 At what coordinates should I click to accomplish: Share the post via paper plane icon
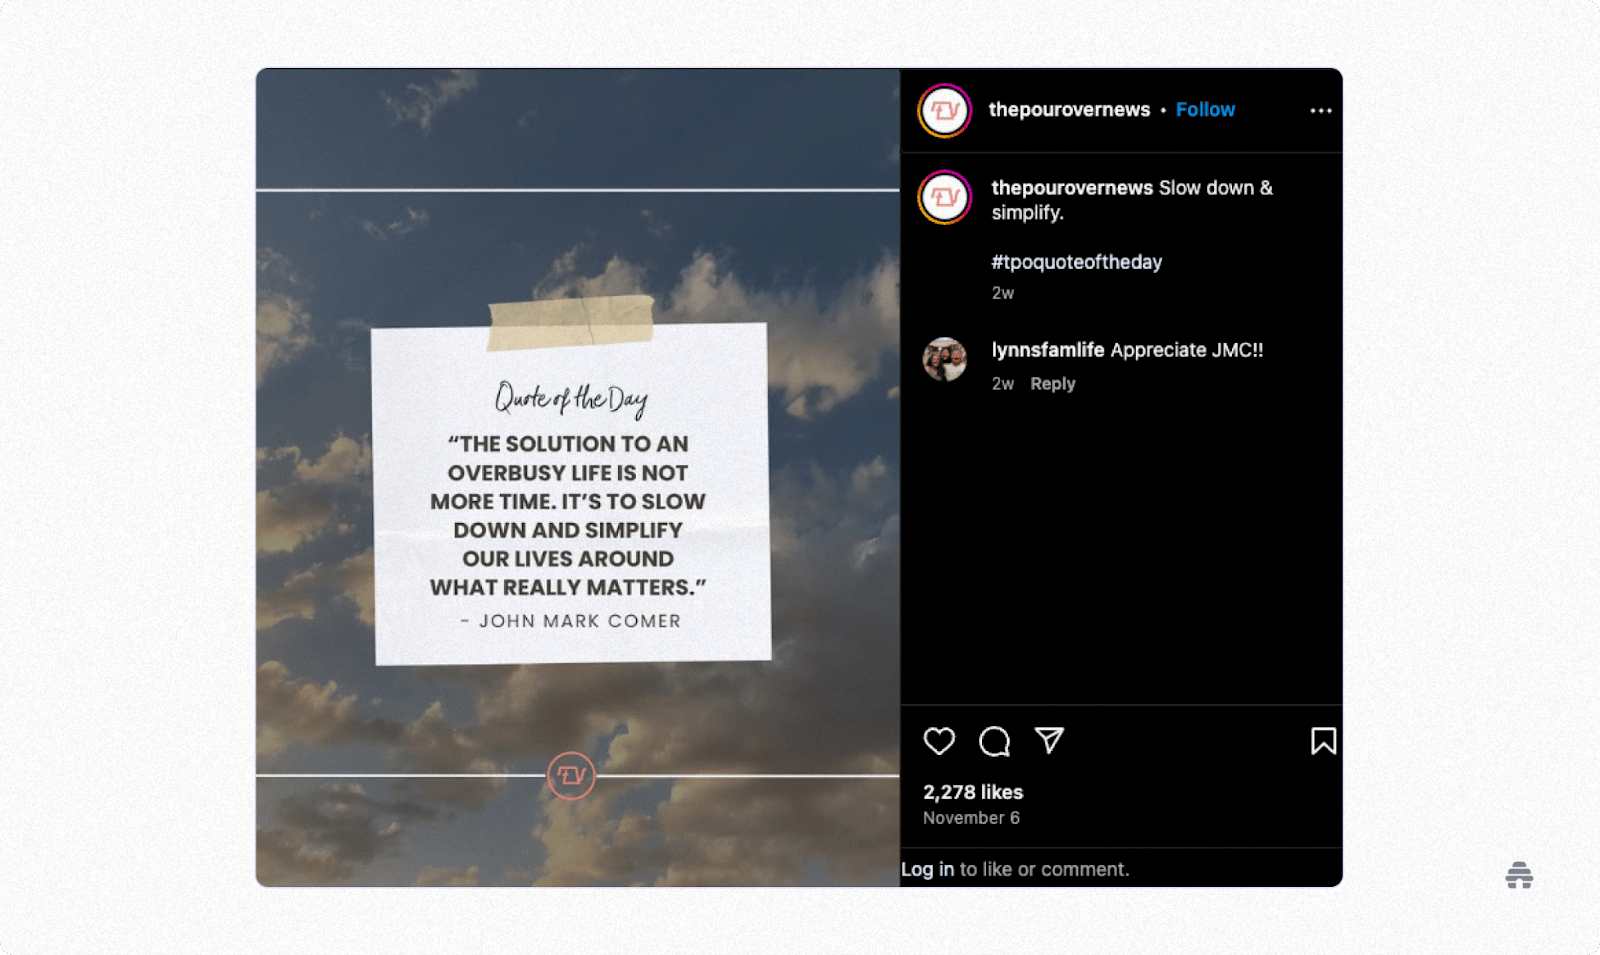point(1049,740)
